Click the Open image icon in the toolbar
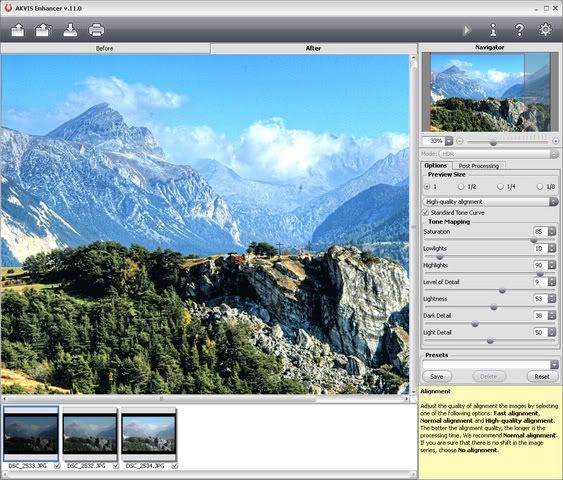Screen dimensions: 563x480 point(18,30)
